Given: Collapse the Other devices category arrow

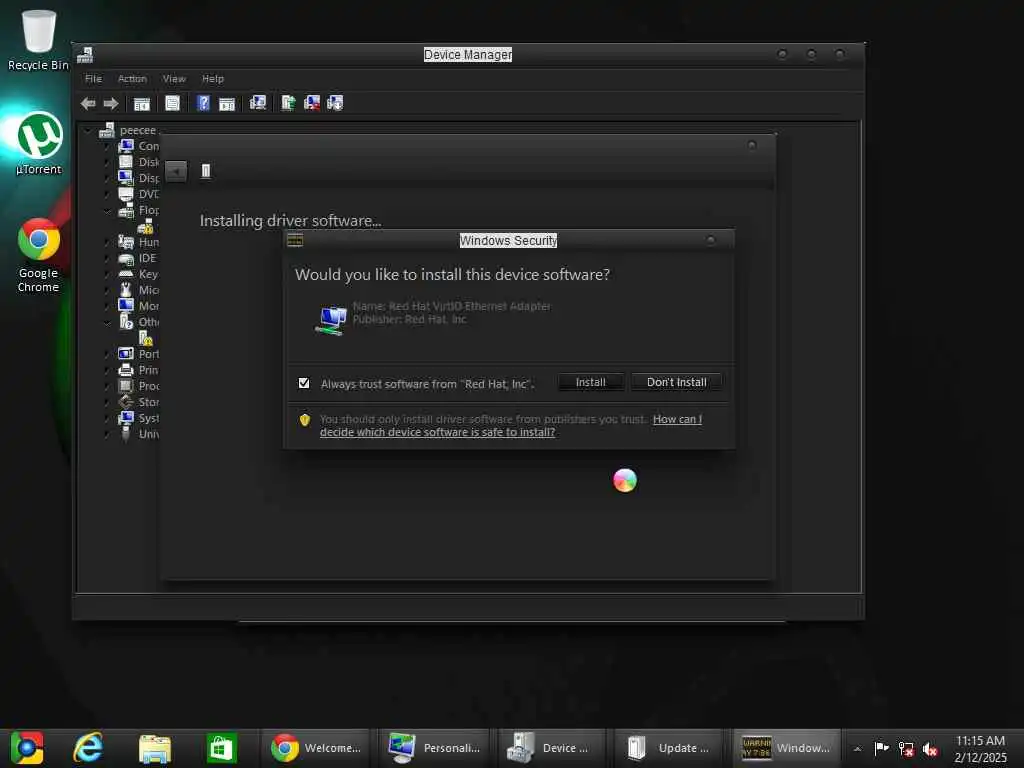Looking at the screenshot, I should pyautogui.click(x=108, y=322).
